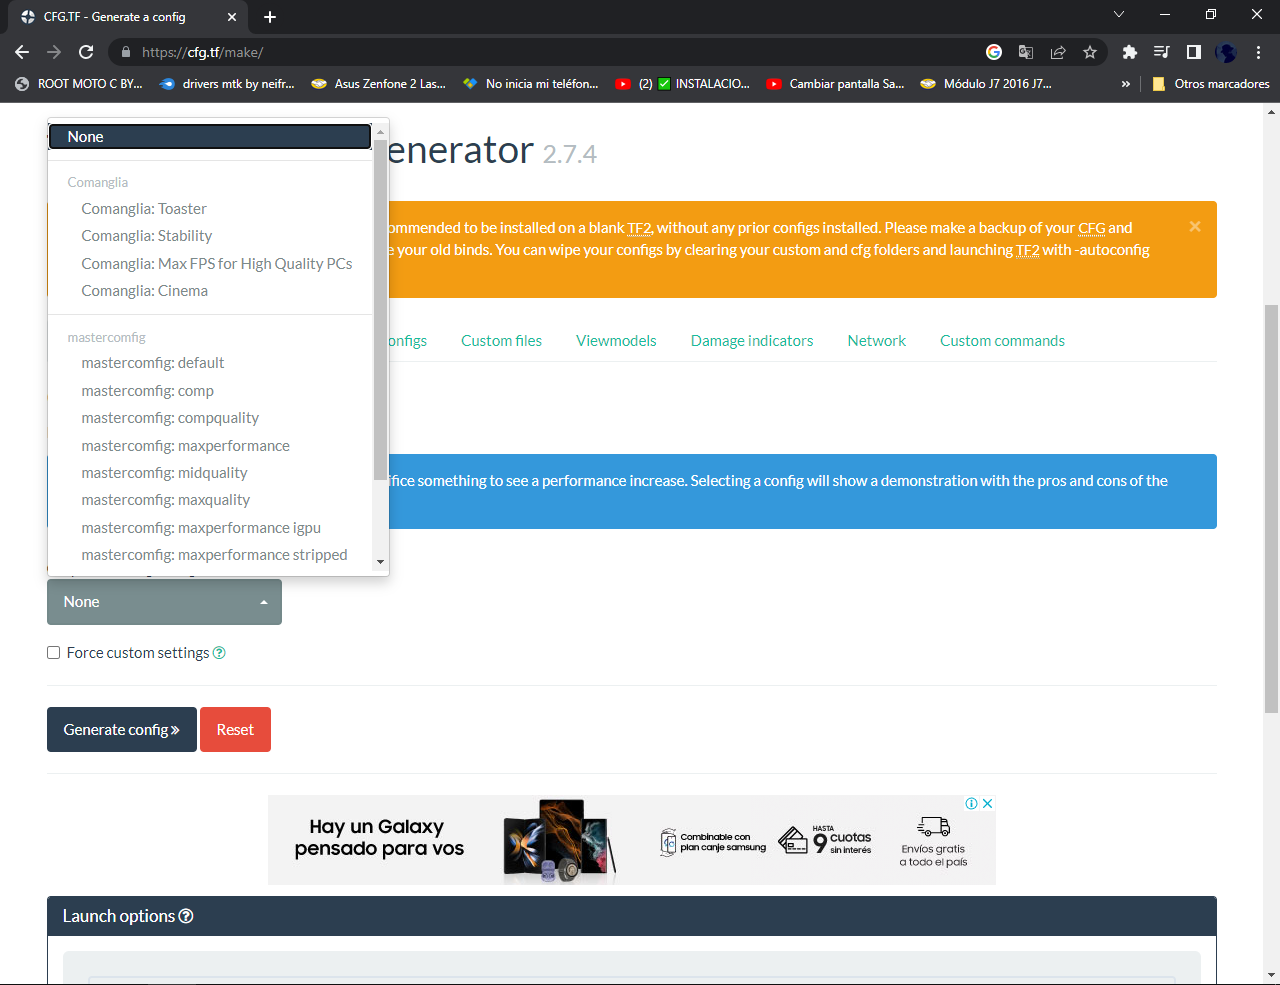Viewport: 1280px width, 985px height.
Task: Toggle the browser side panel
Action: tap(1194, 52)
